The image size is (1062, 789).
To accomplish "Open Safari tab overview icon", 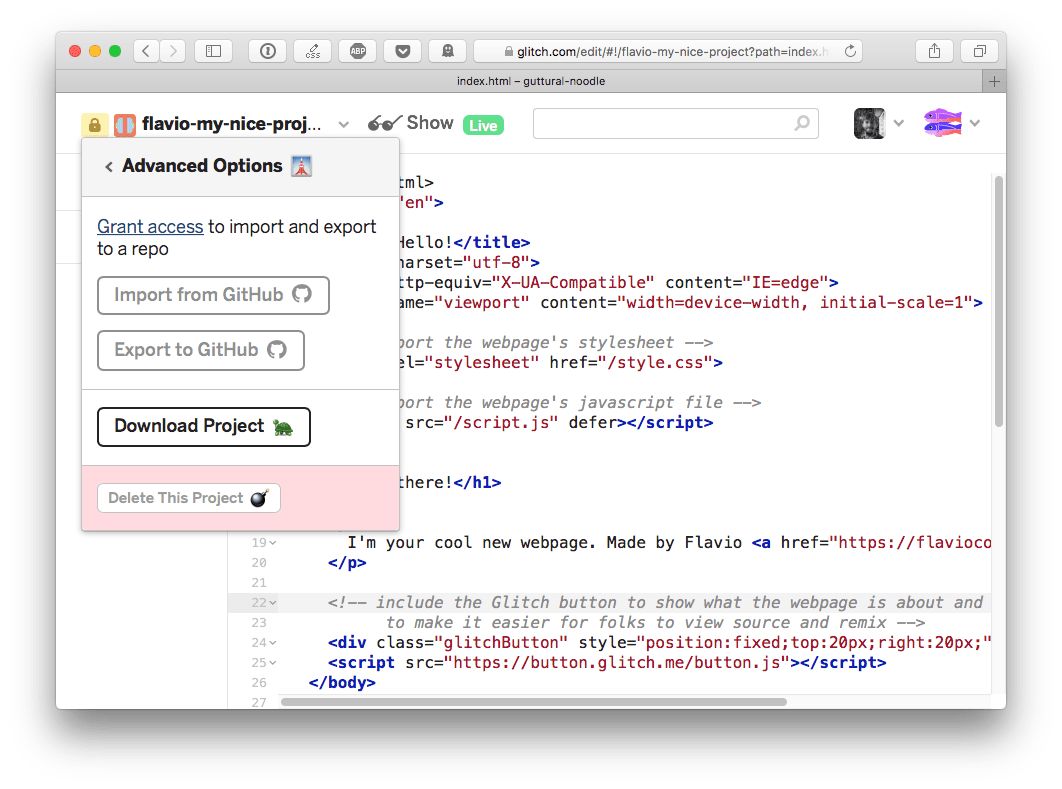I will 979,51.
